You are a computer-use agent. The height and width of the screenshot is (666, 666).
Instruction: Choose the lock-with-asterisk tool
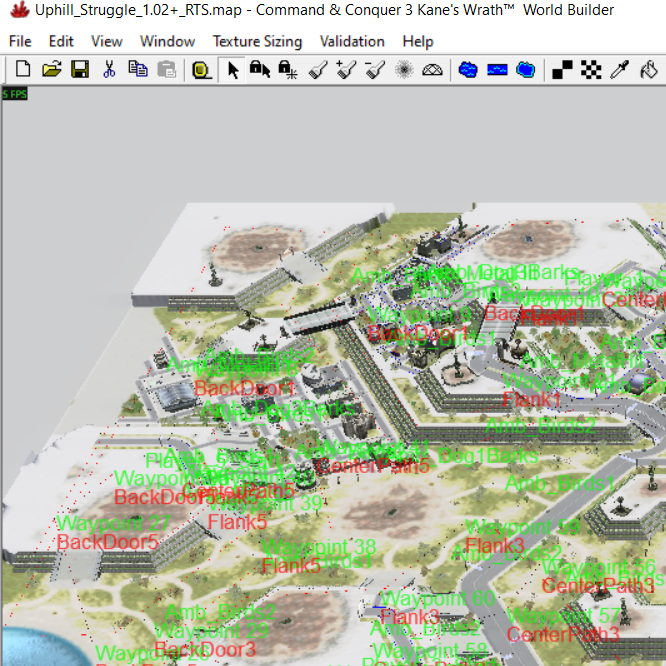pos(288,69)
